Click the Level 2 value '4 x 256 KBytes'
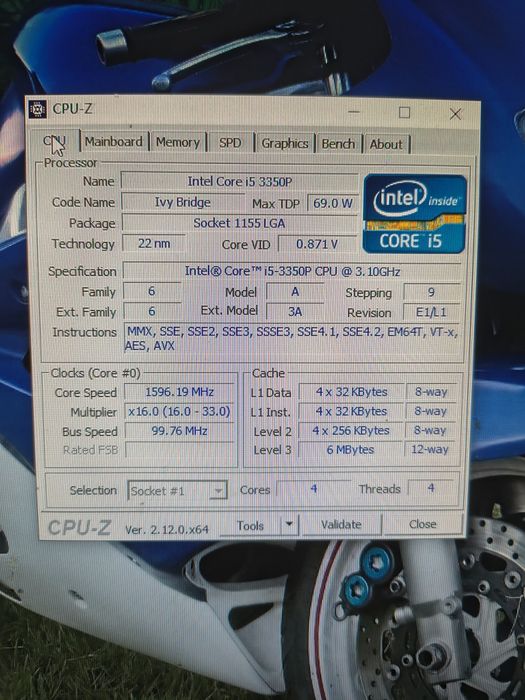 click(x=351, y=430)
